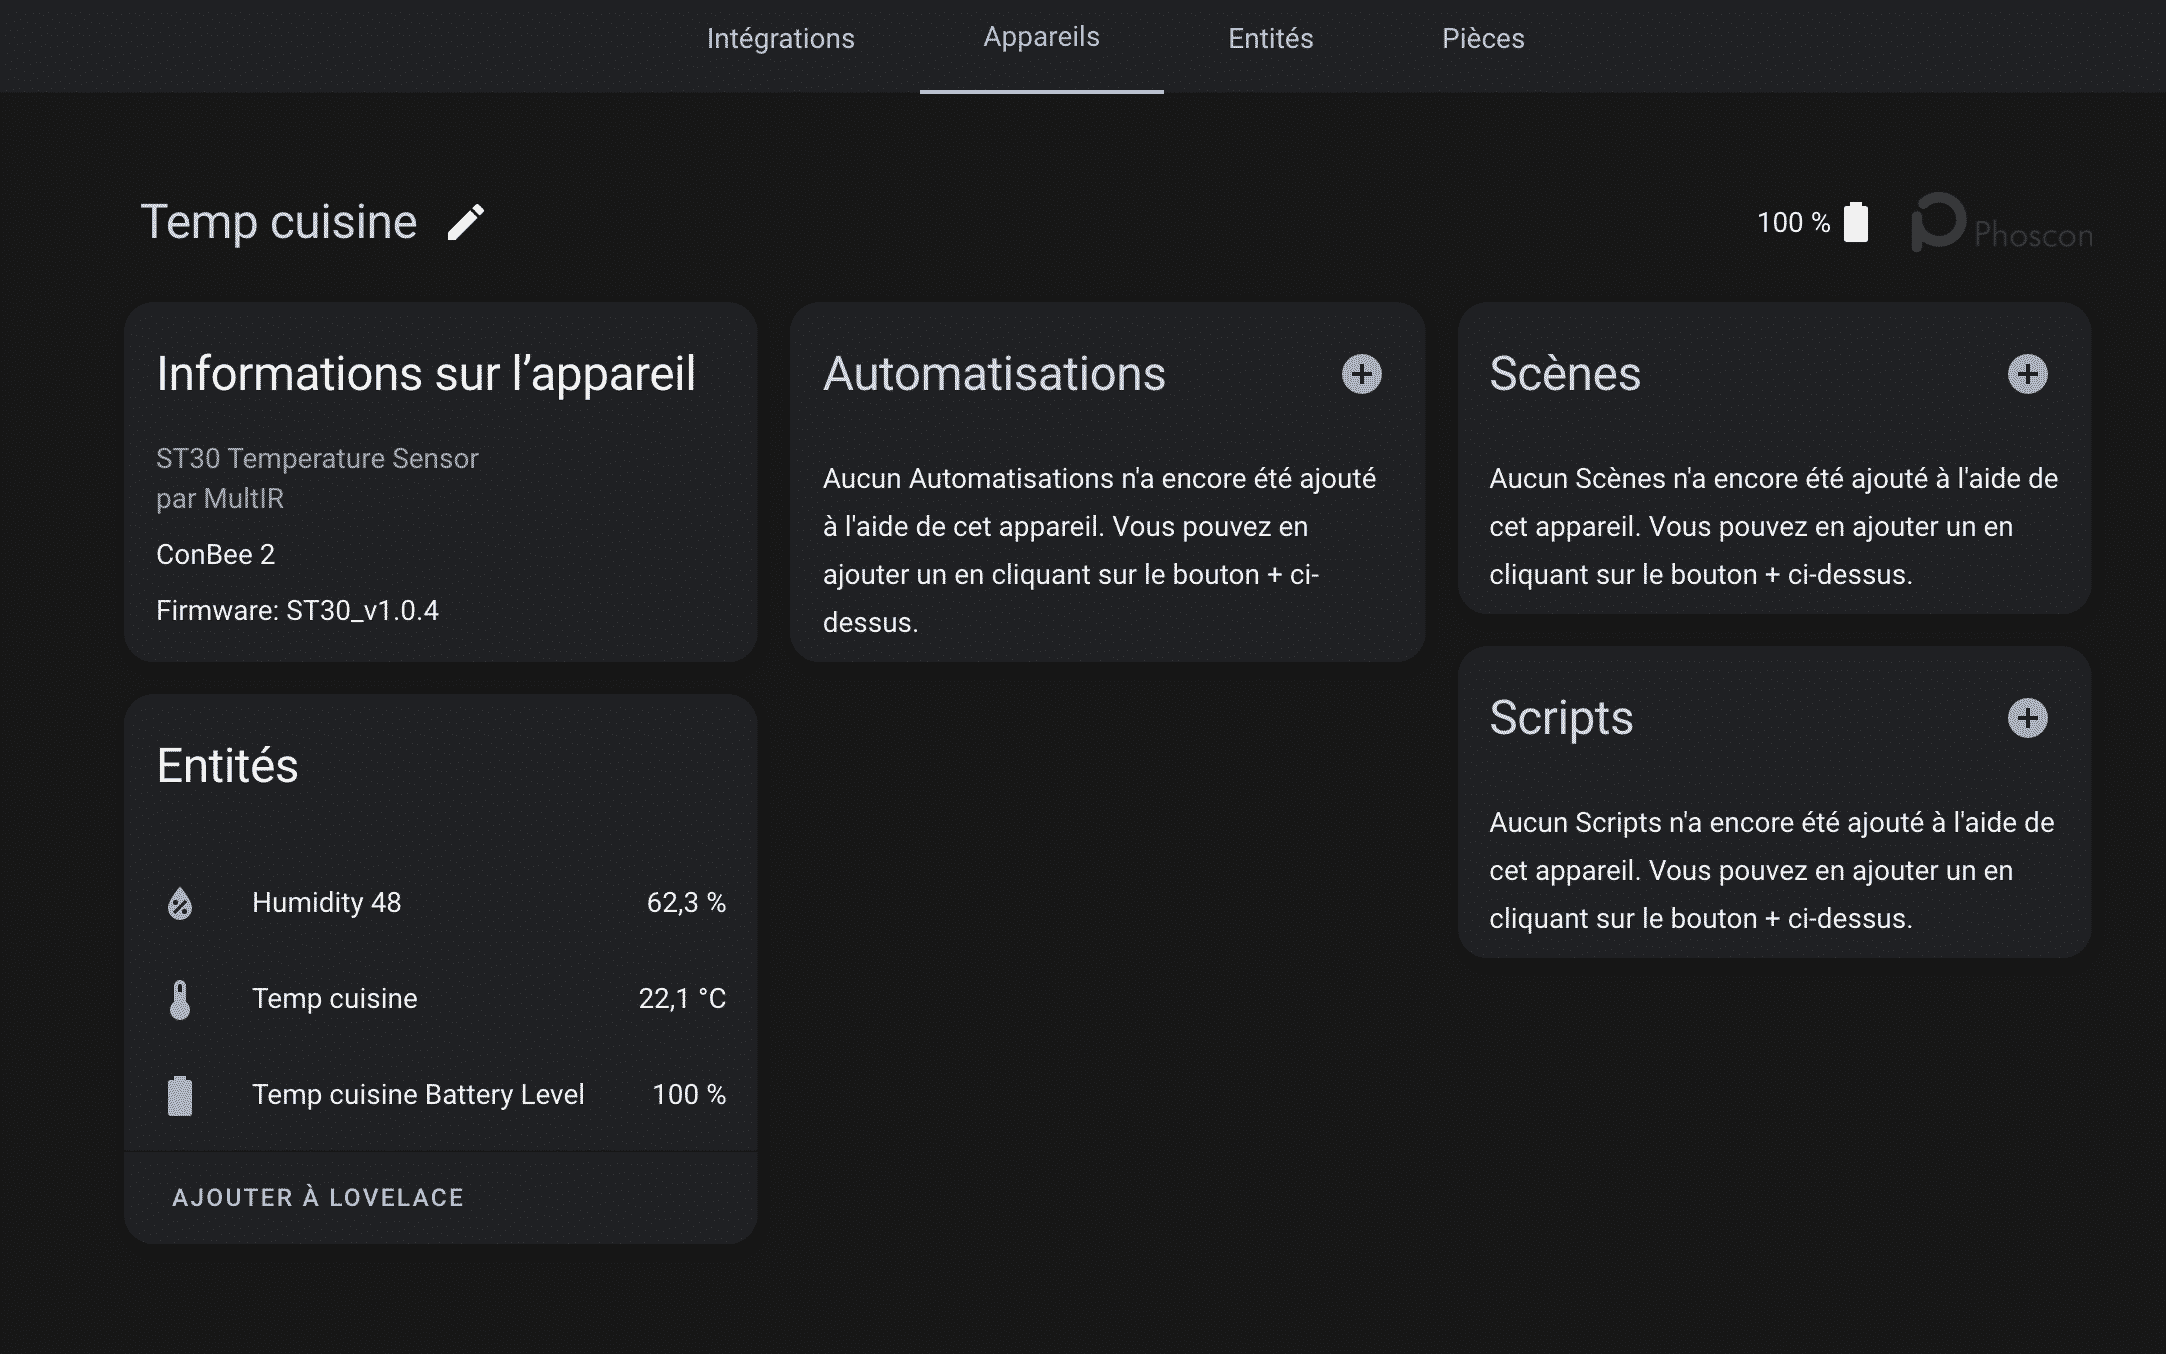Viewport: 2166px width, 1354px height.
Task: Add a new script with plus icon
Action: coord(2027,718)
